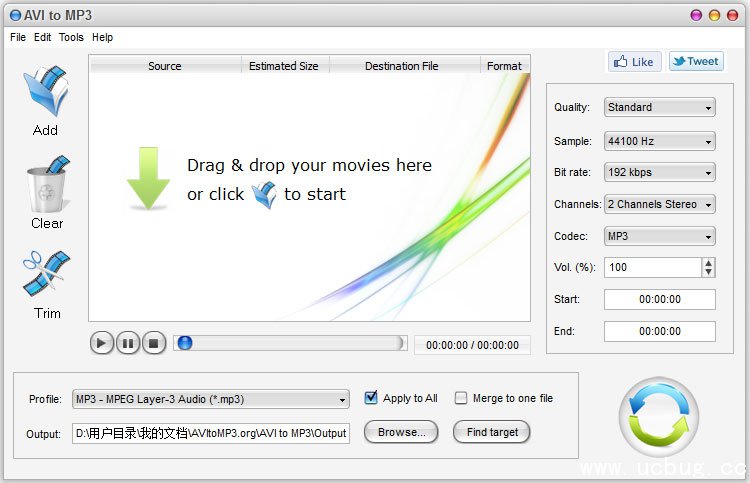This screenshot has height=483, width=750.
Task: Open the Bit rate dropdown
Action: 660,172
